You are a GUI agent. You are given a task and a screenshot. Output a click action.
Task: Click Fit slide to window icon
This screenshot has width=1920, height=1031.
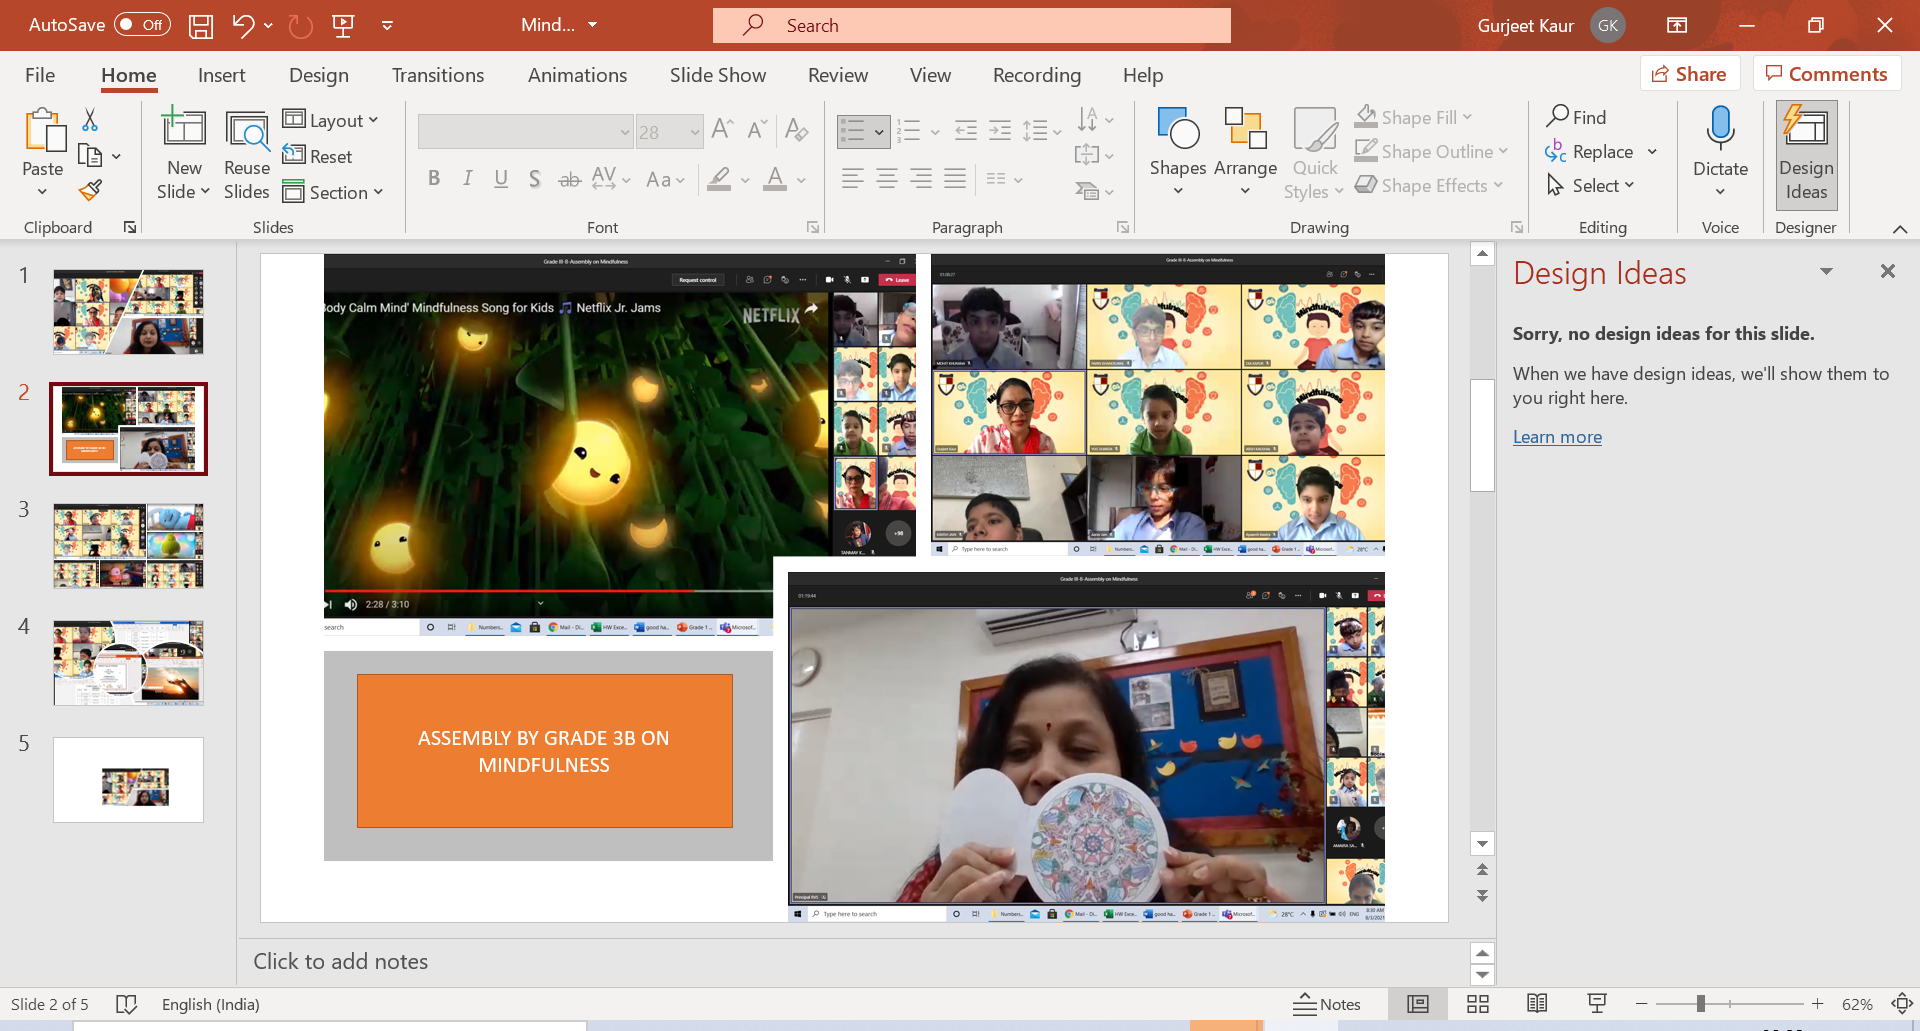(1902, 1004)
